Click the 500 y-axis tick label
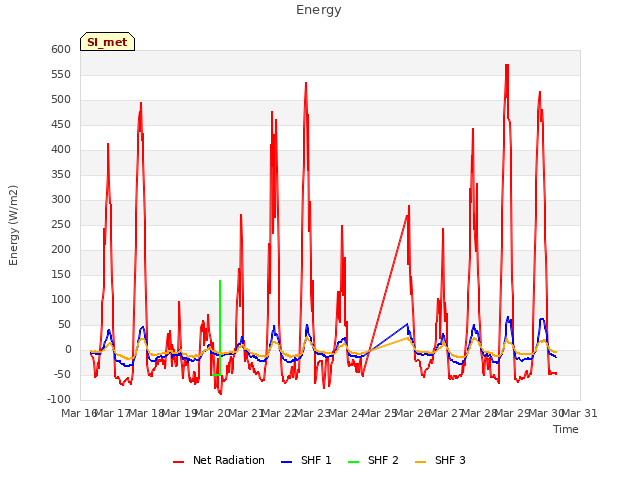 pyautogui.click(x=61, y=100)
